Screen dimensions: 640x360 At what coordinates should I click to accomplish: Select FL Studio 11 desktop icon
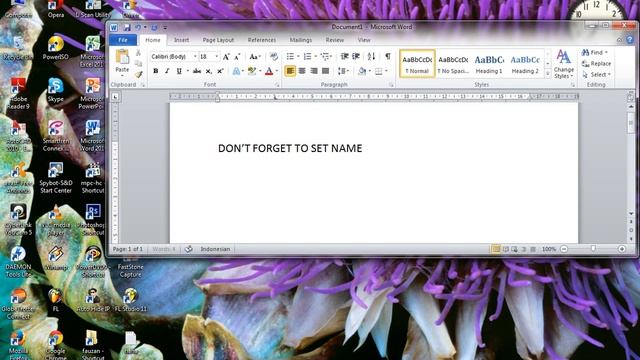[131, 300]
